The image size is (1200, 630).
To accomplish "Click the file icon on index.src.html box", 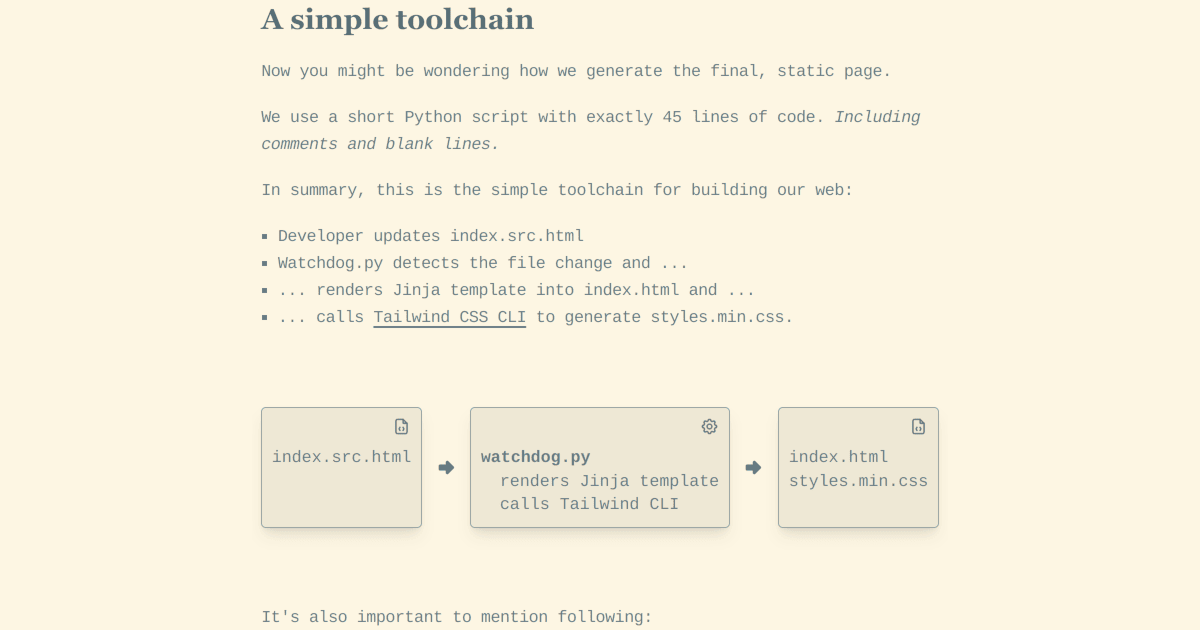I will [x=401, y=426].
